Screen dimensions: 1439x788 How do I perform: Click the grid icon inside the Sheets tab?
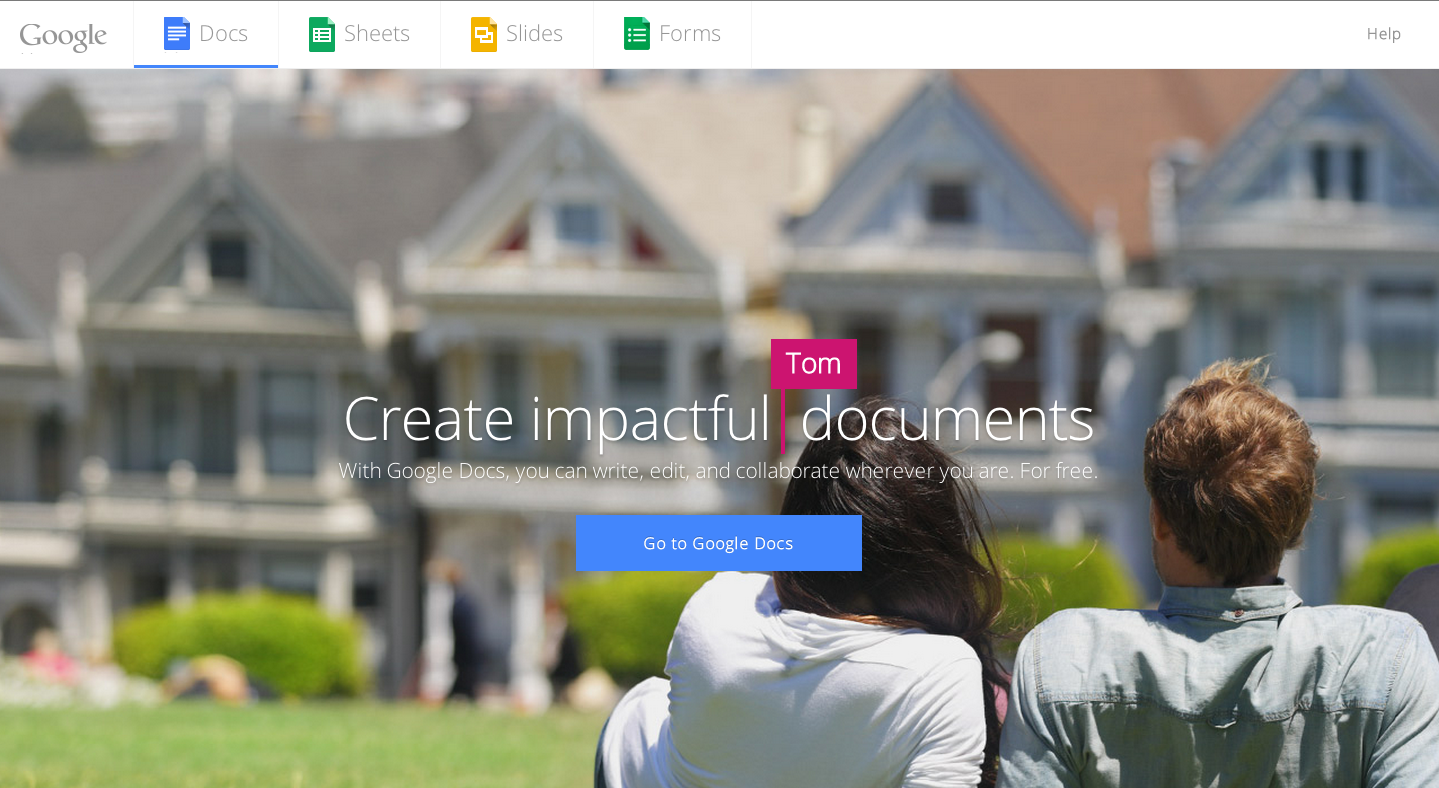pyautogui.click(x=321, y=33)
